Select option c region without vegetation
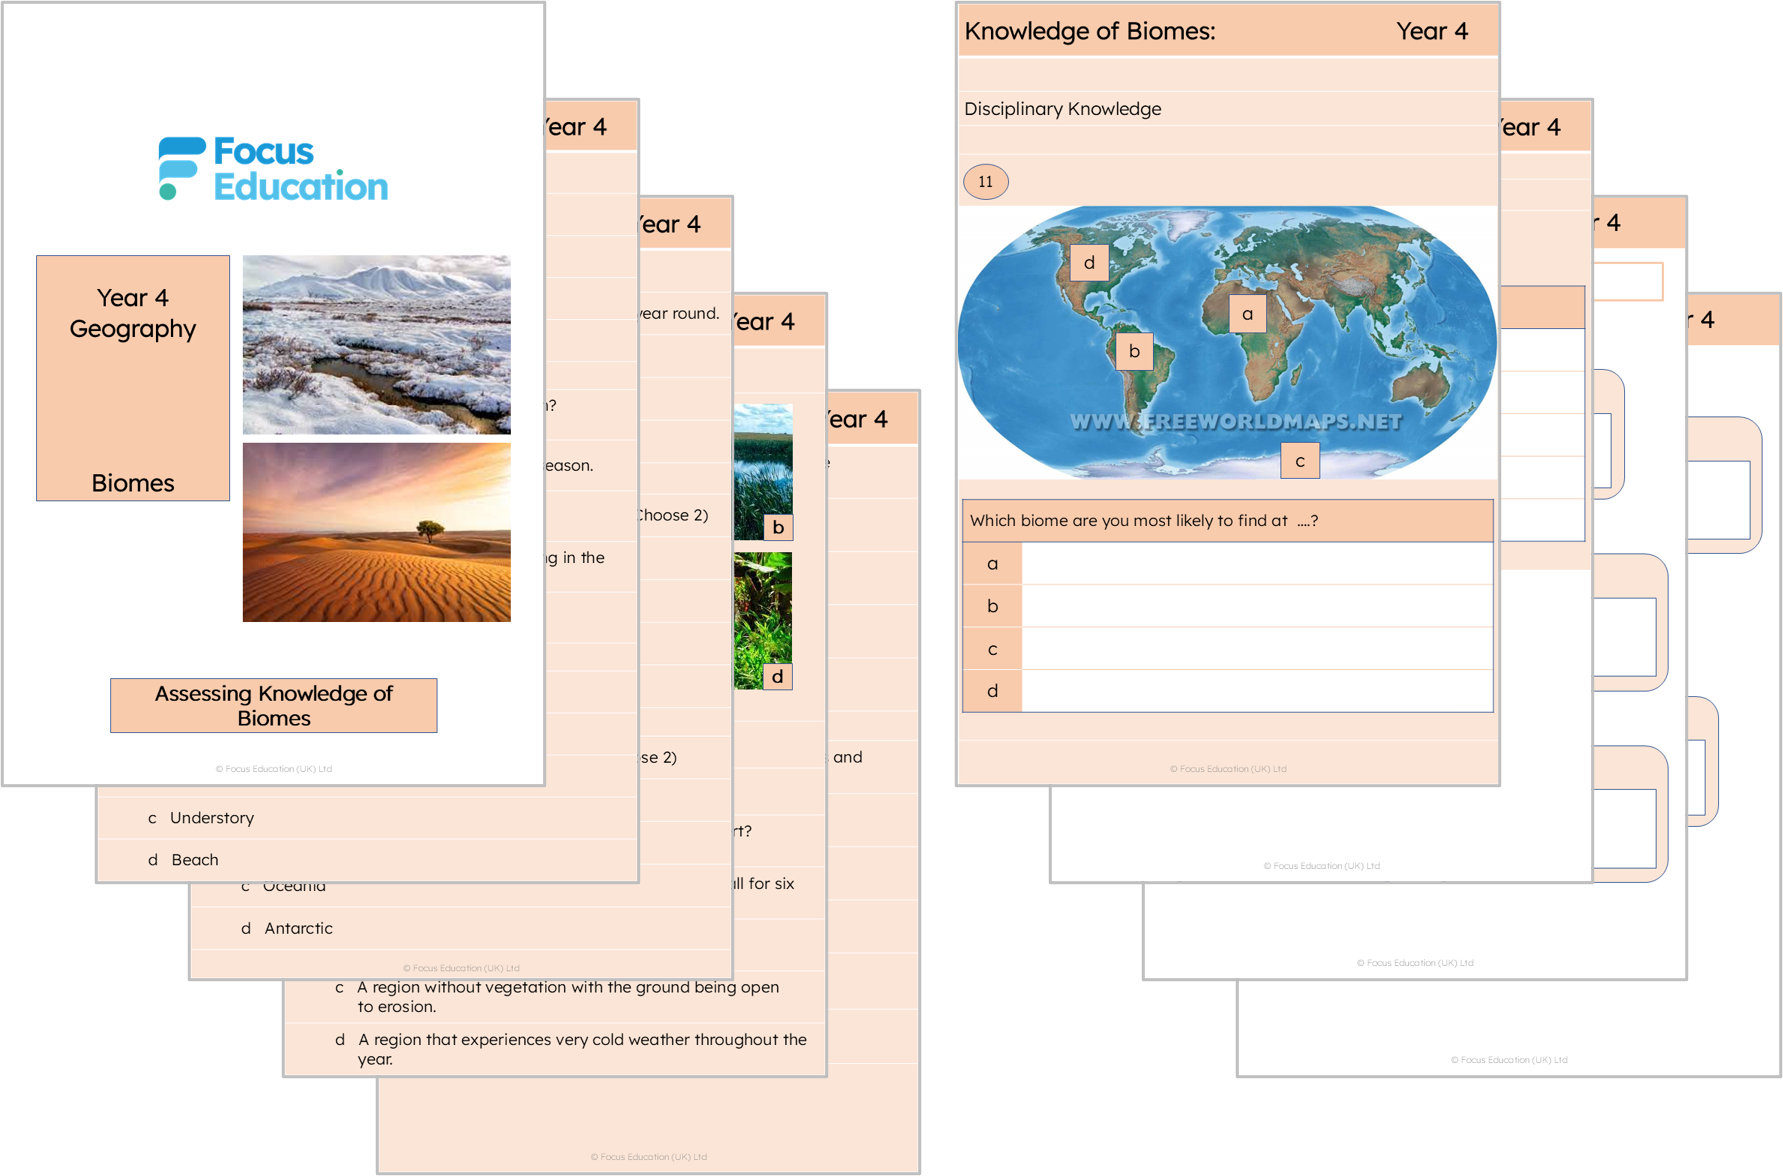This screenshot has height=1176, width=1783. (557, 996)
